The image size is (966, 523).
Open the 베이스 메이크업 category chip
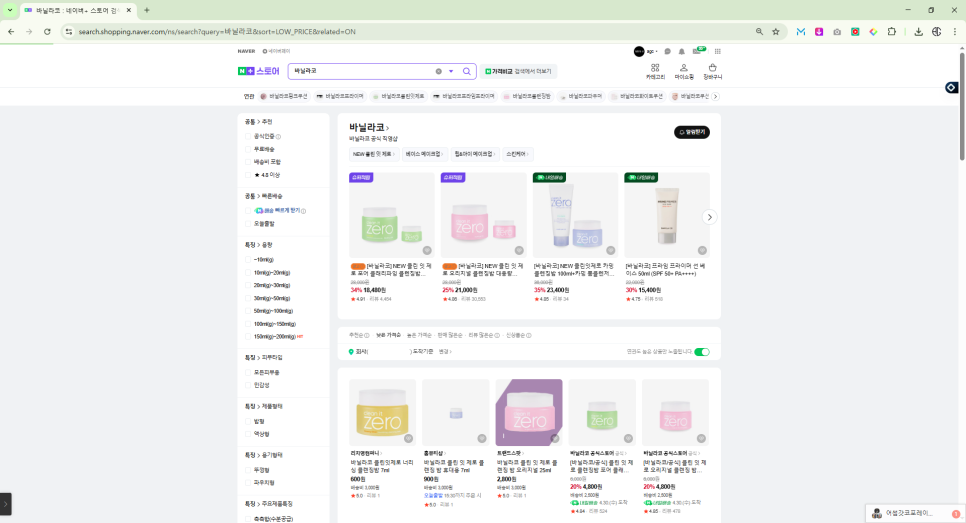tap(424, 154)
